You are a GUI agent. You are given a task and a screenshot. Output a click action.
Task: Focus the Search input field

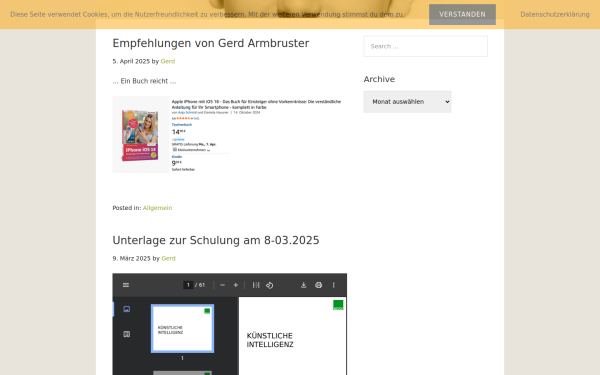point(426,46)
